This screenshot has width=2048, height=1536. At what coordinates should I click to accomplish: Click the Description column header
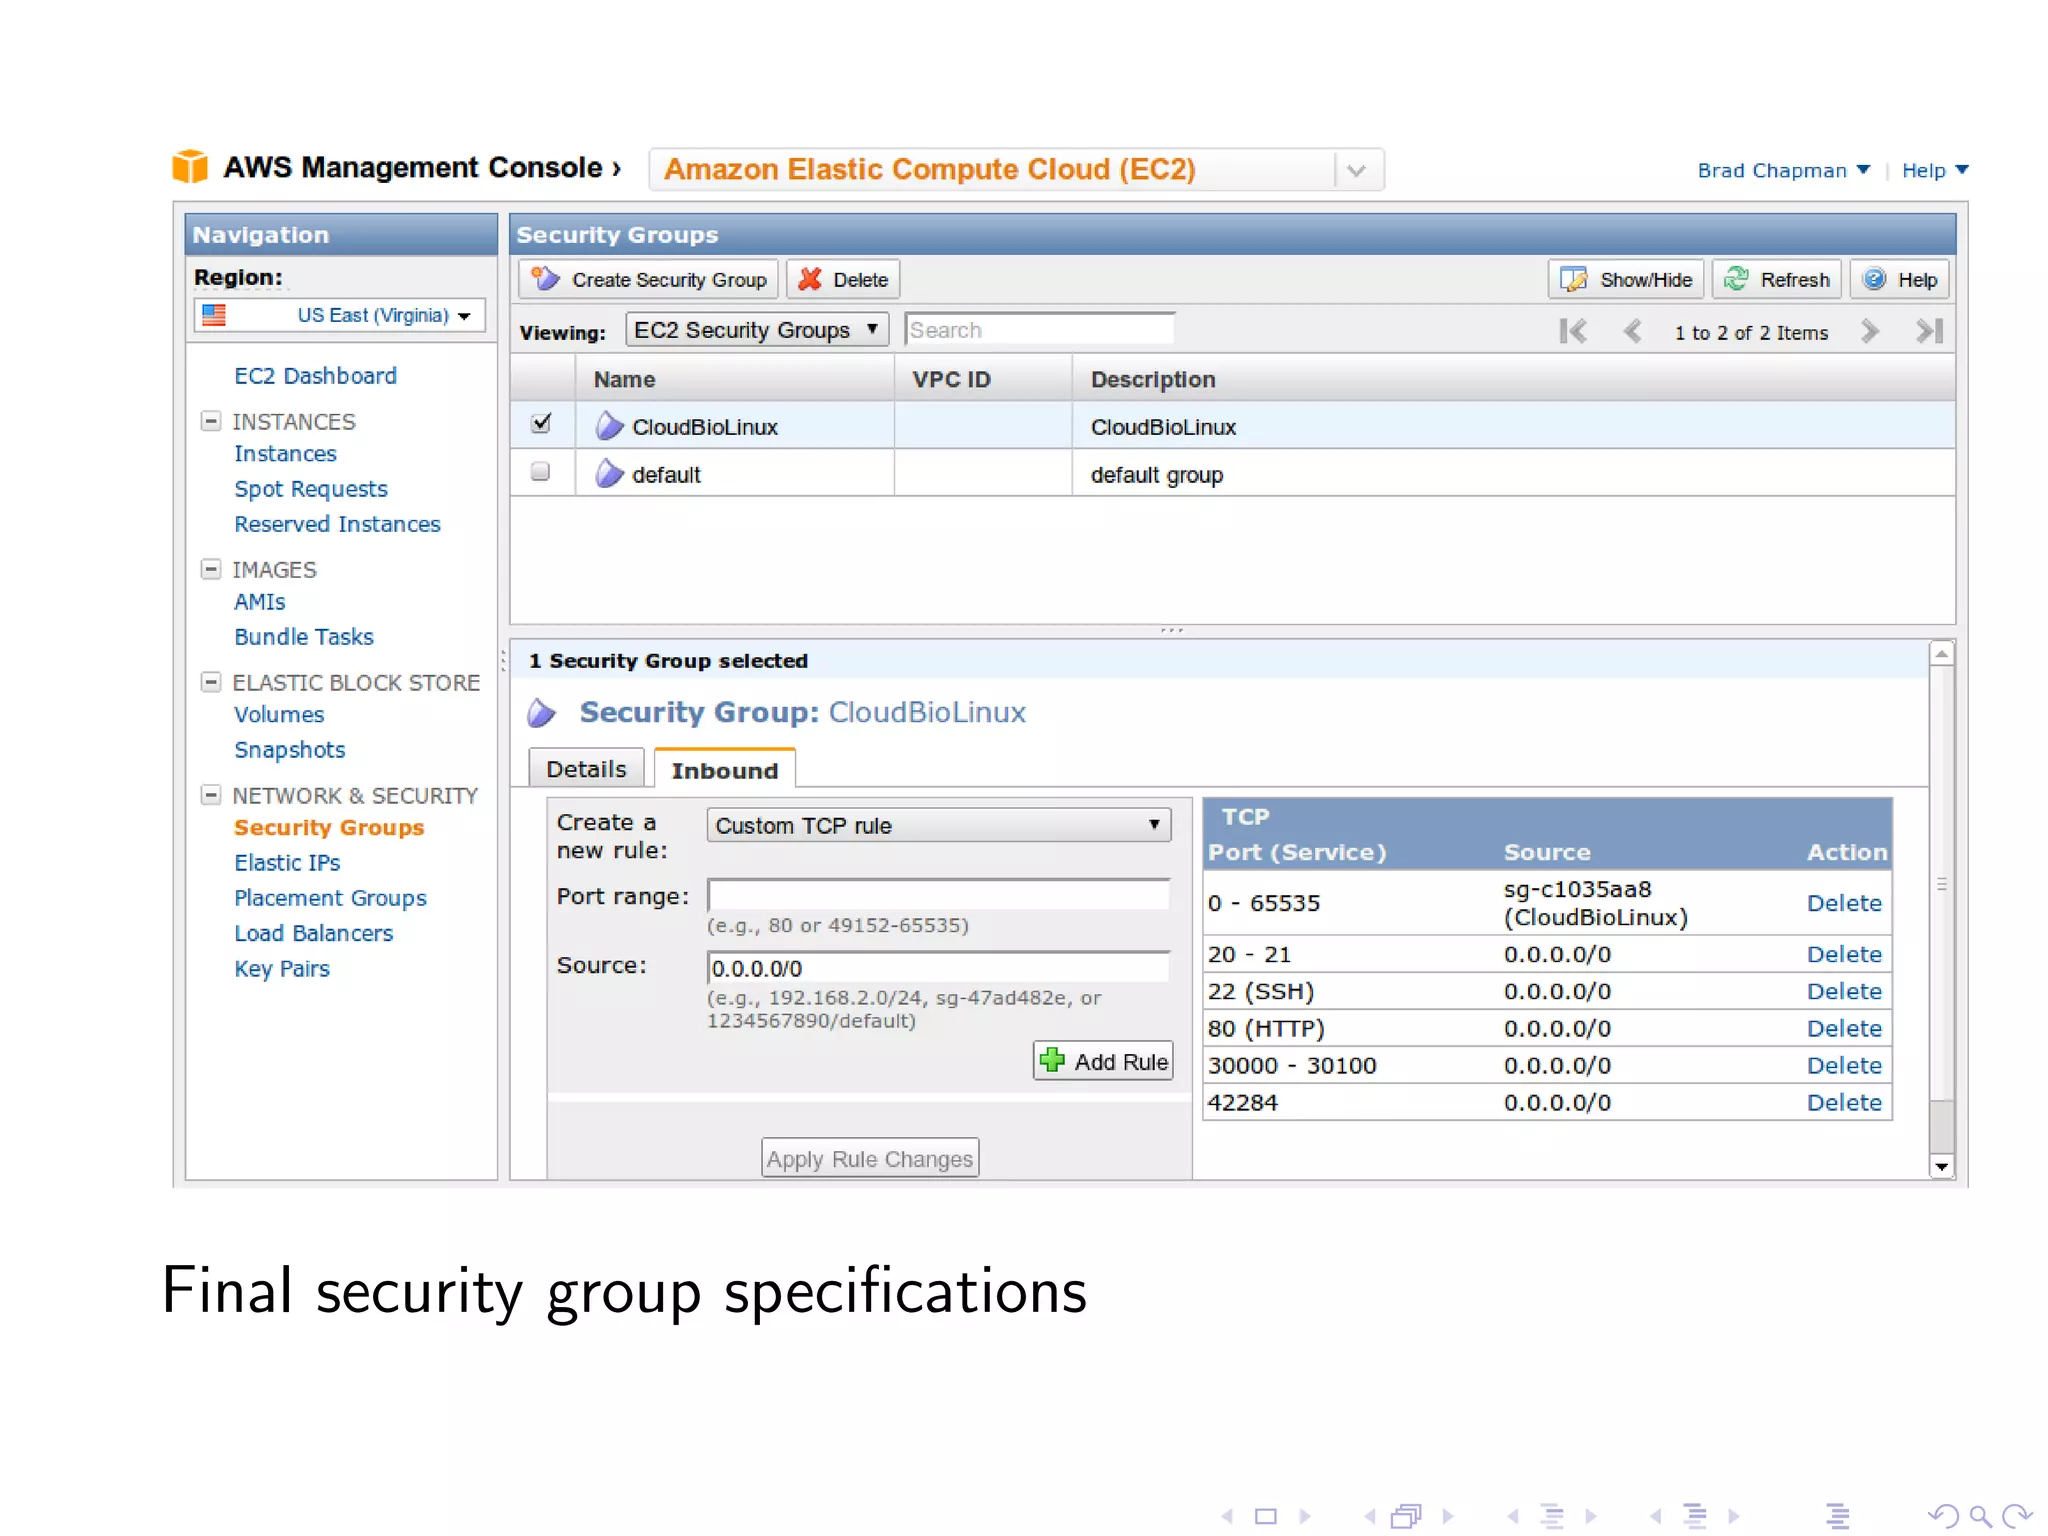tap(1514, 379)
